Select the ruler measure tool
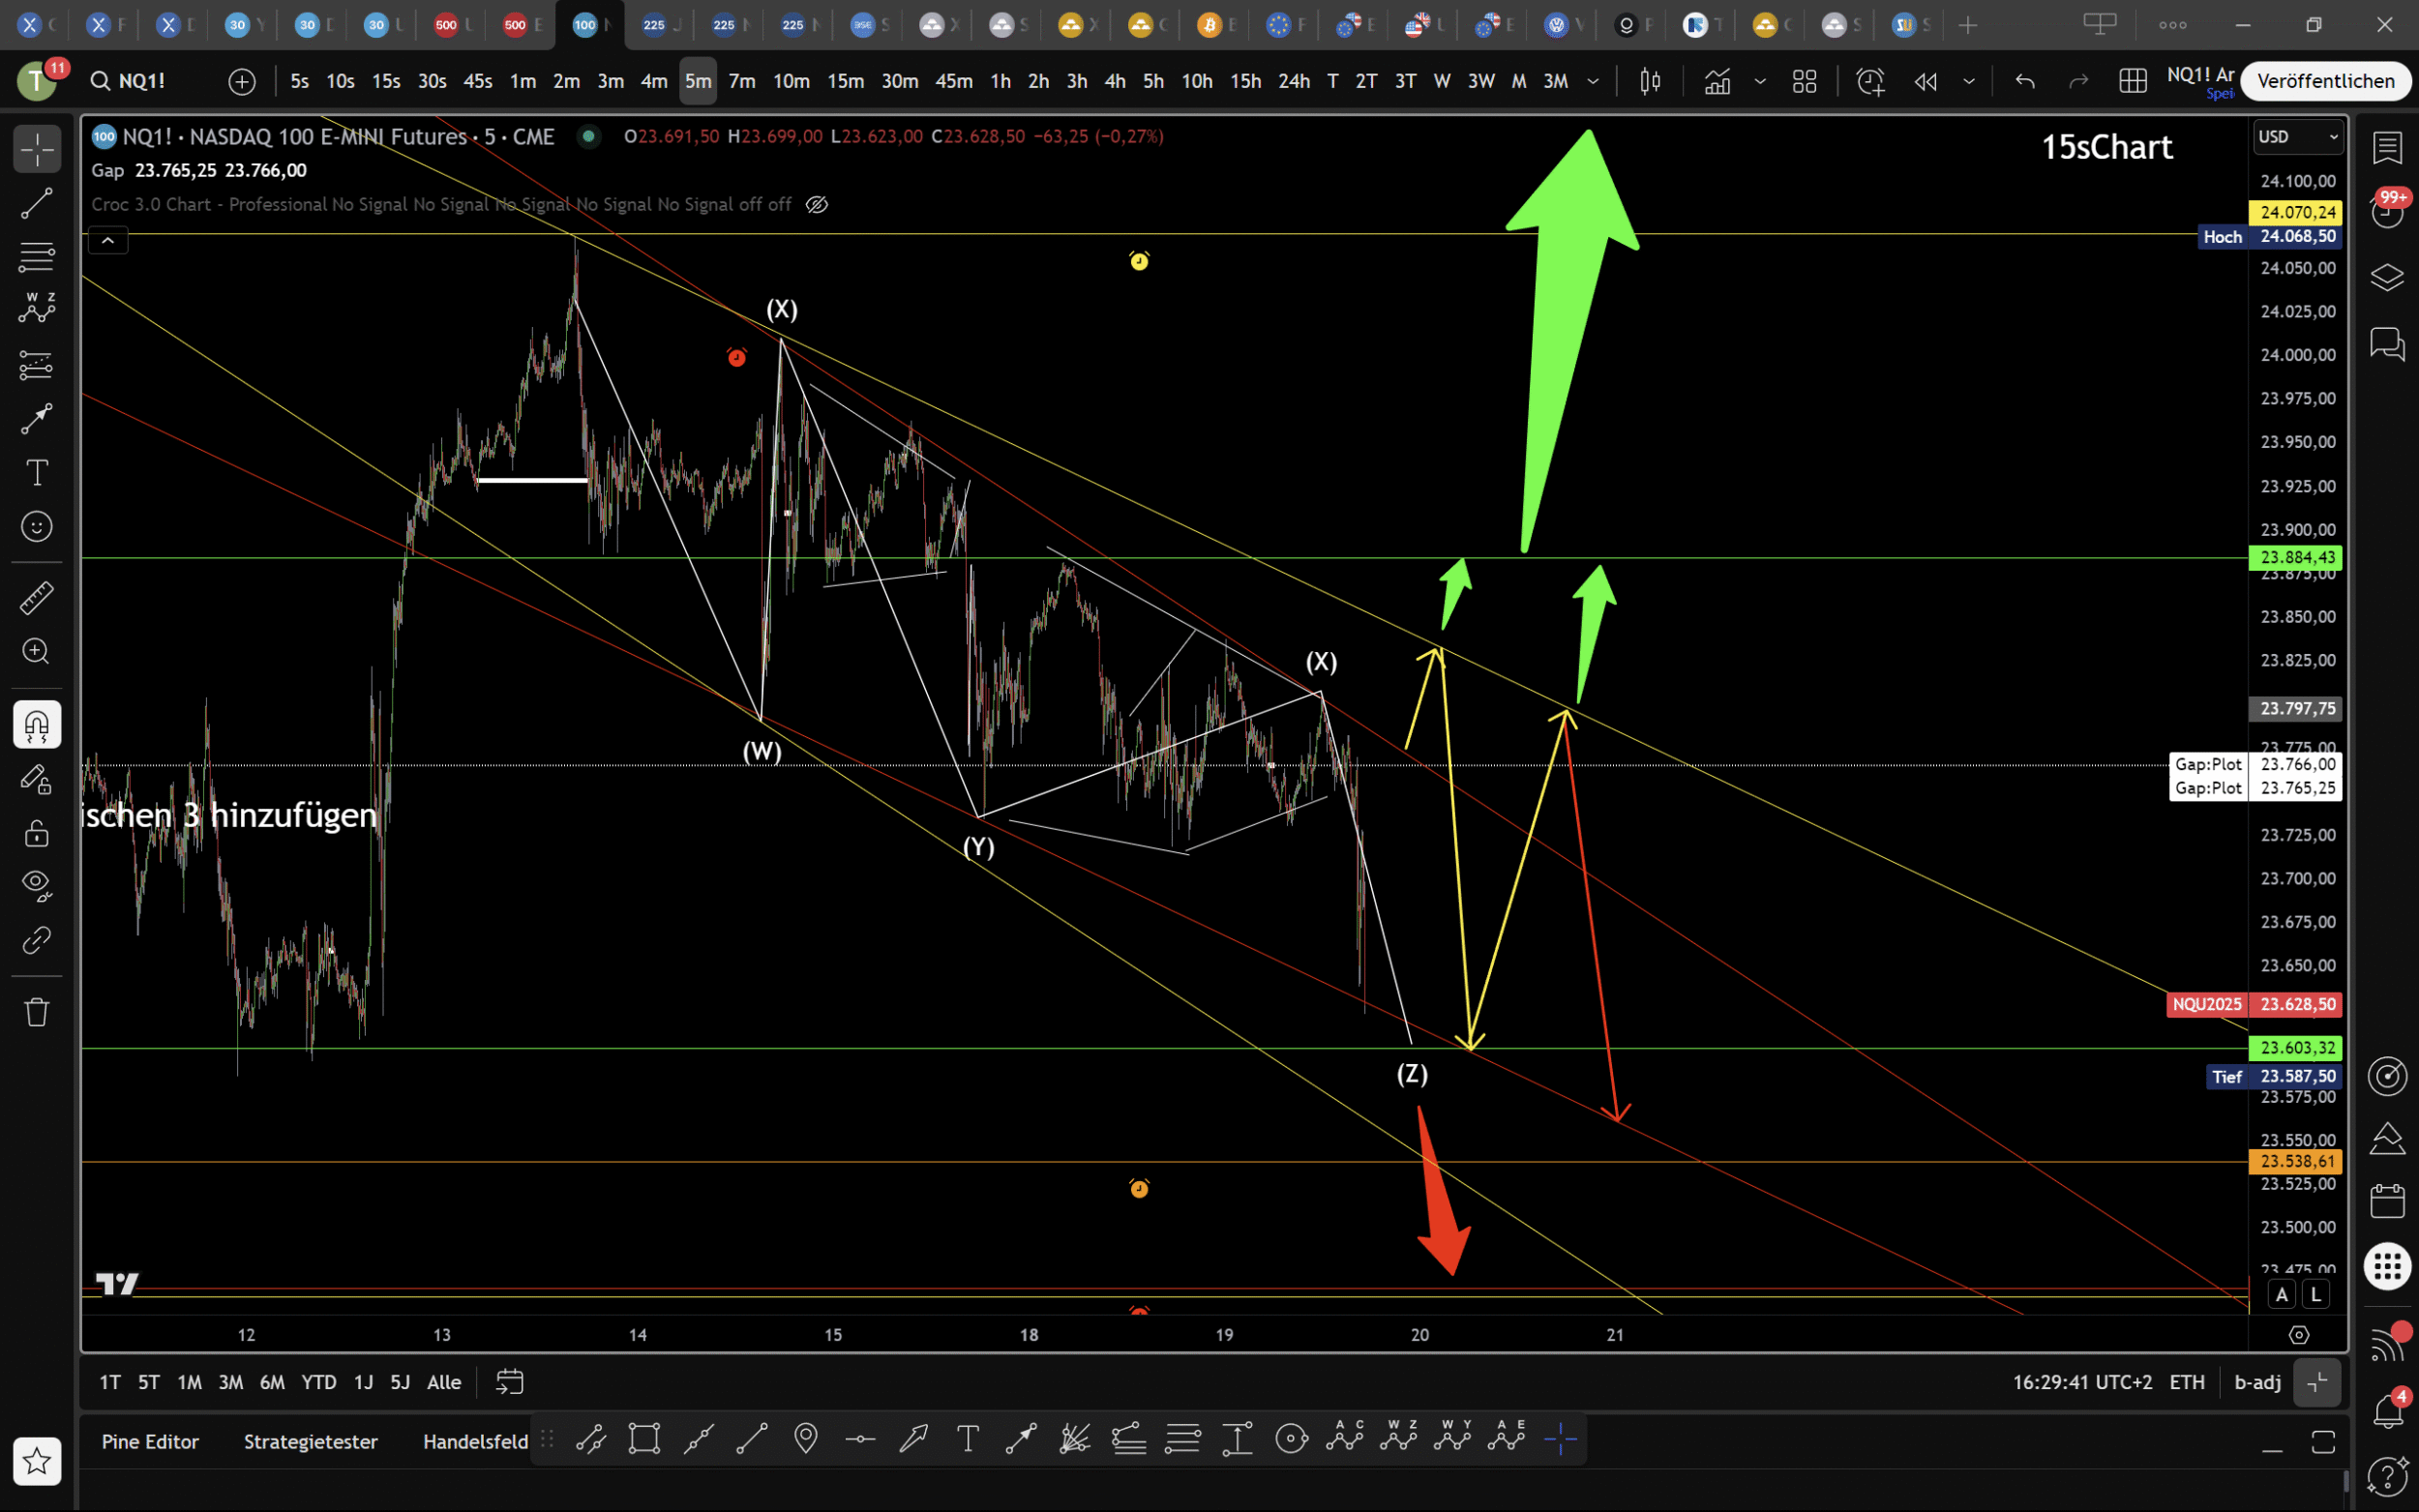 click(x=37, y=598)
